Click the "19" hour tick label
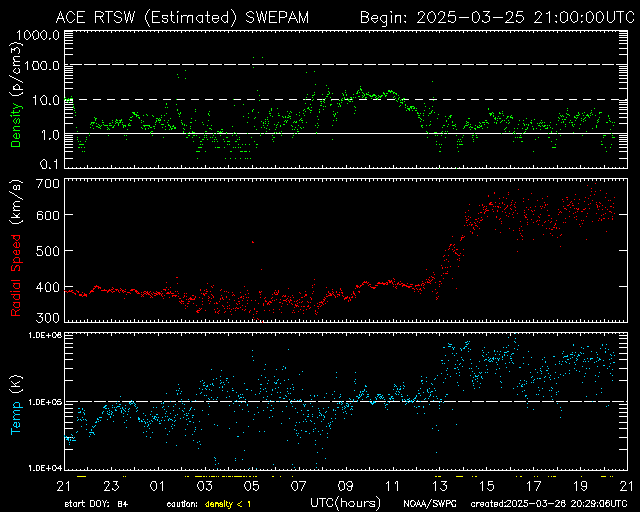Image resolution: width=640 pixels, height=512 pixels. click(x=580, y=486)
